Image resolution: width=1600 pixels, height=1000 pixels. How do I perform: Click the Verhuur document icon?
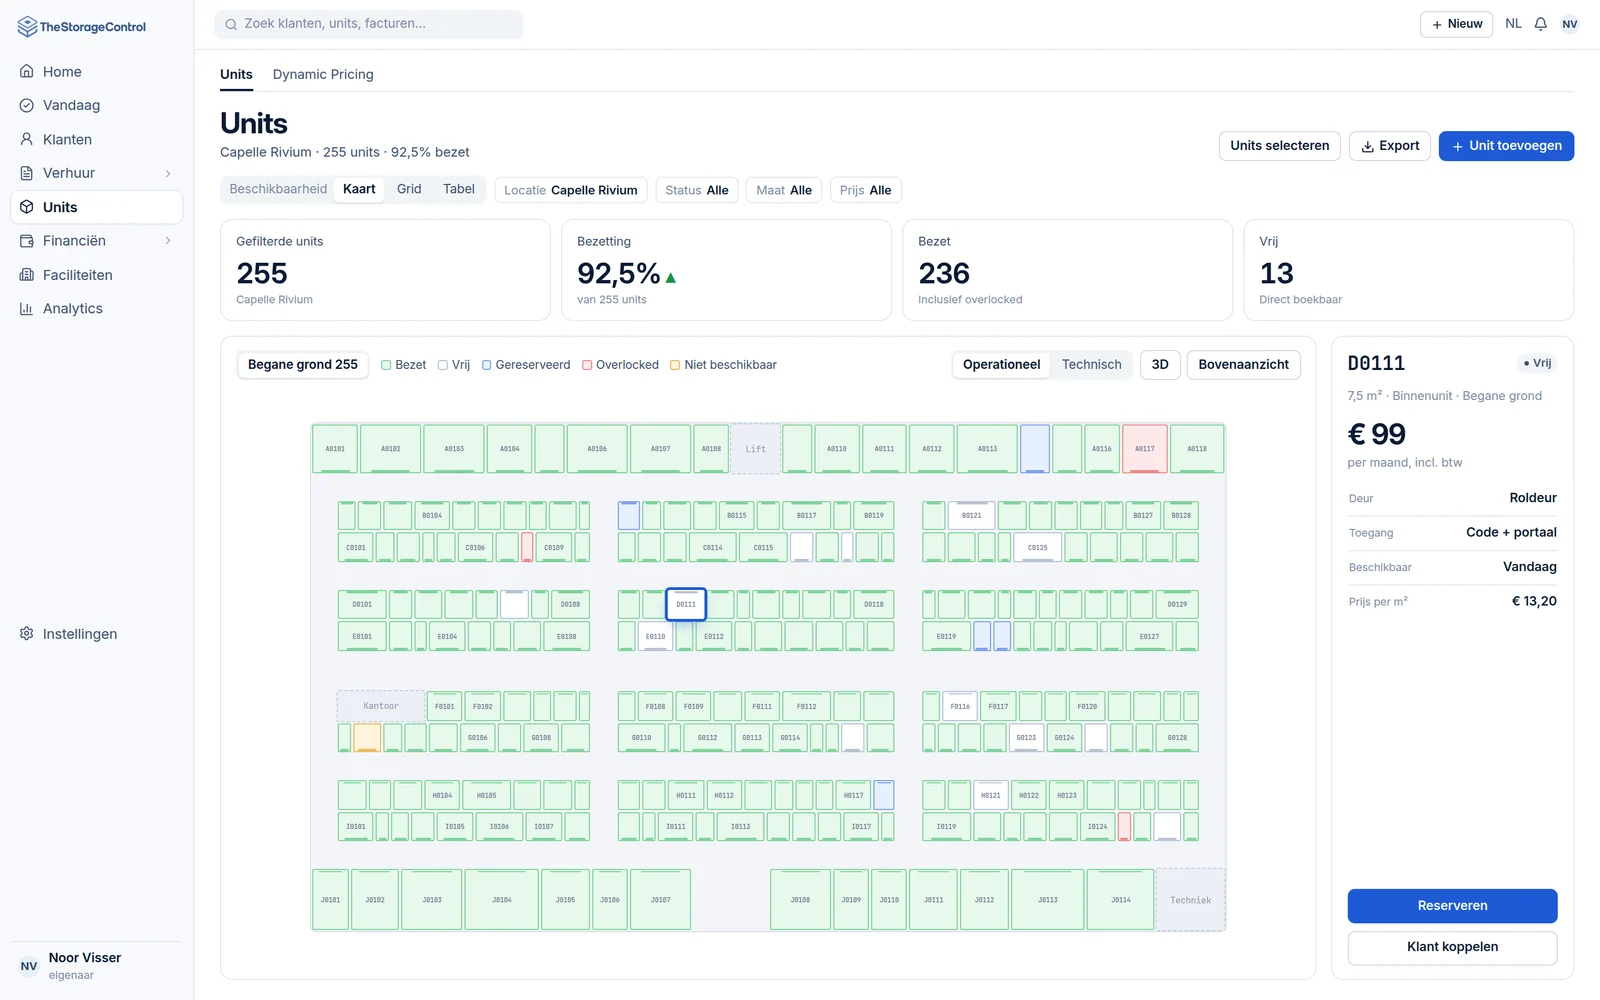tap(27, 173)
